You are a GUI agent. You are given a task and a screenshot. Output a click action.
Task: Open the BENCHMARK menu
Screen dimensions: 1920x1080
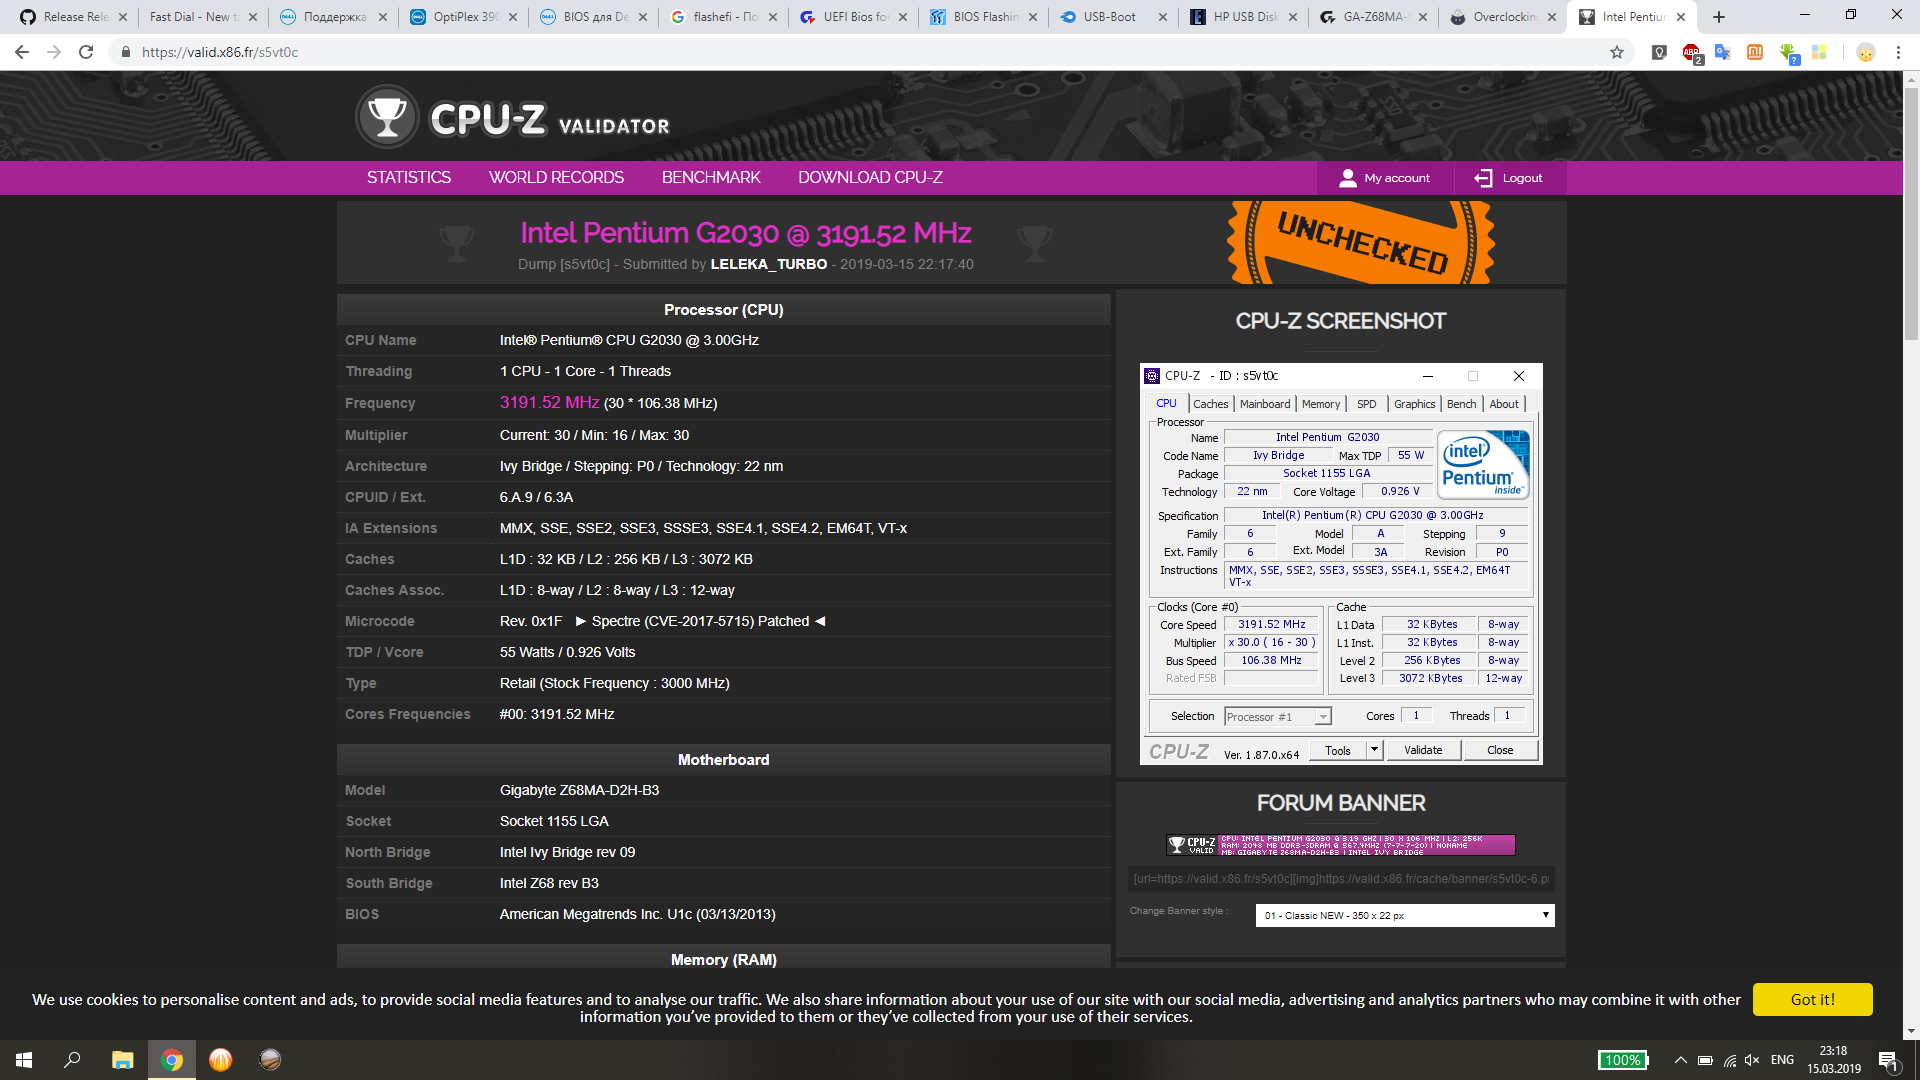click(711, 178)
